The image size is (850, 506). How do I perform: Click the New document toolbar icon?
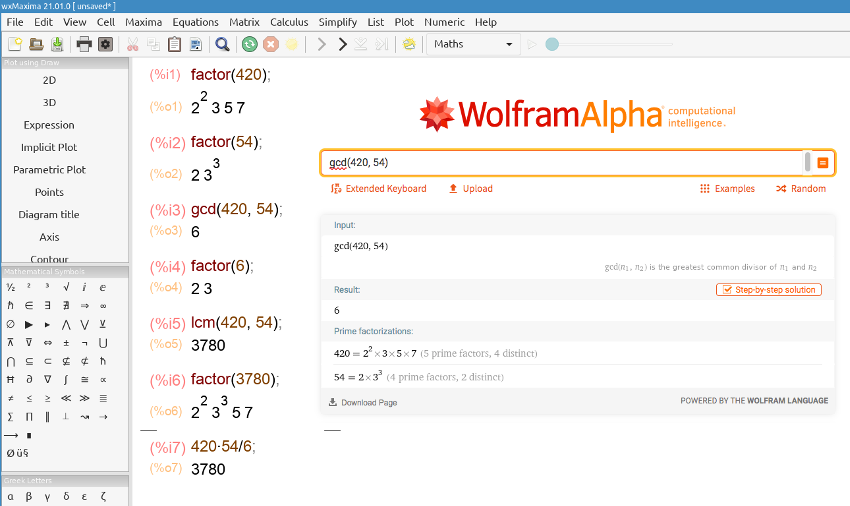15,44
